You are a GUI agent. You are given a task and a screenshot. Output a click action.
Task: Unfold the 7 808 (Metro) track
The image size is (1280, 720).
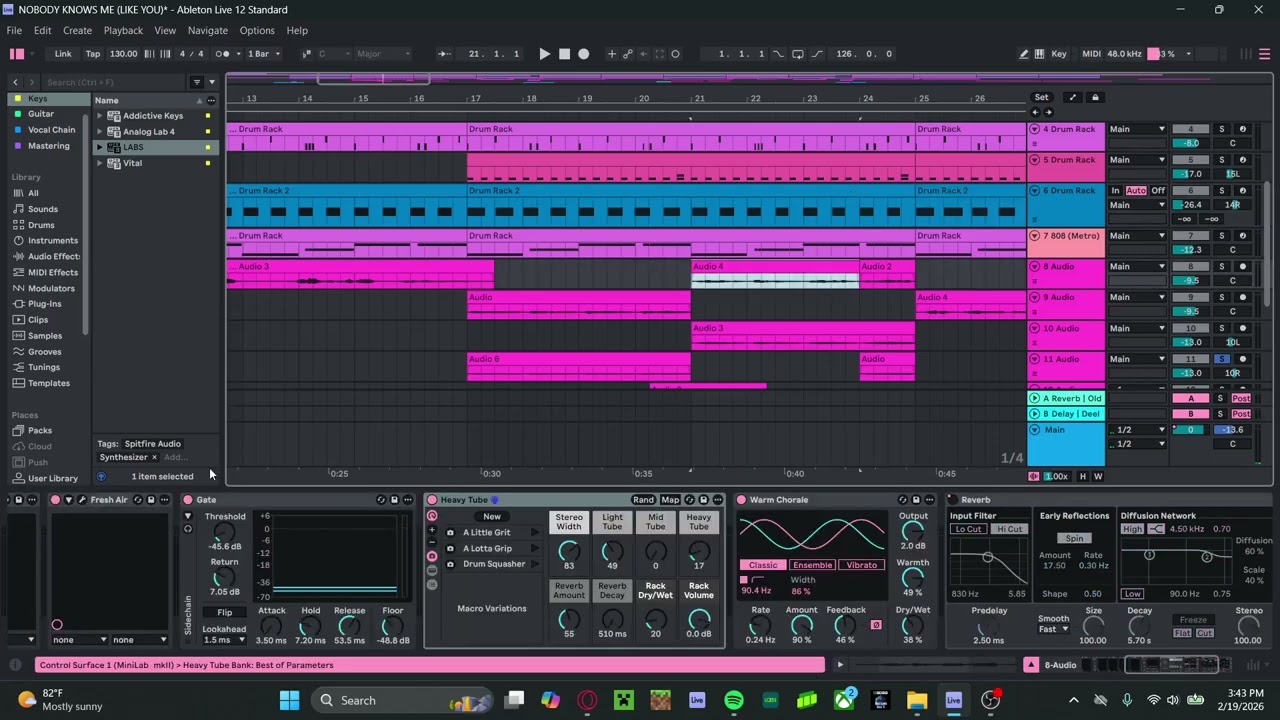pyautogui.click(x=1034, y=236)
